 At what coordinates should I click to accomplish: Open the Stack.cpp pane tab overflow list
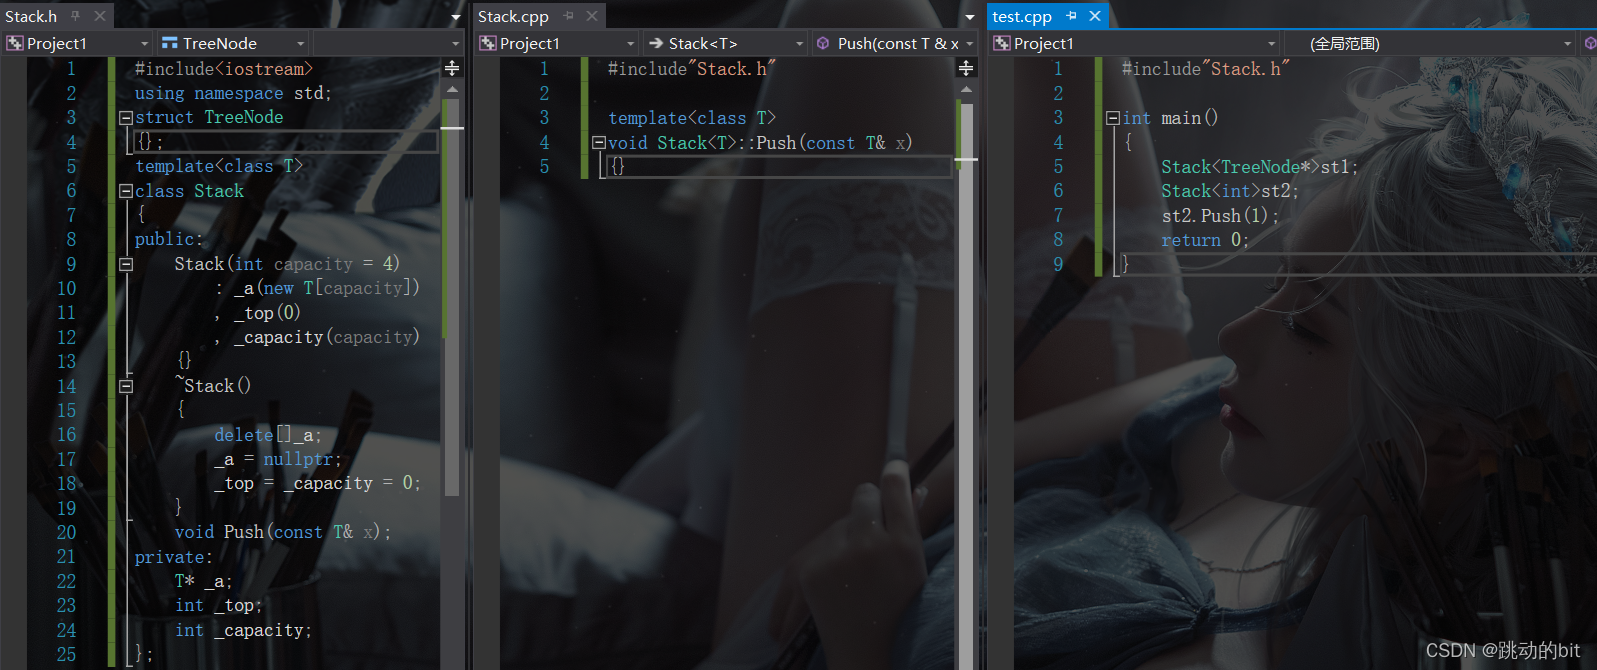[969, 17]
